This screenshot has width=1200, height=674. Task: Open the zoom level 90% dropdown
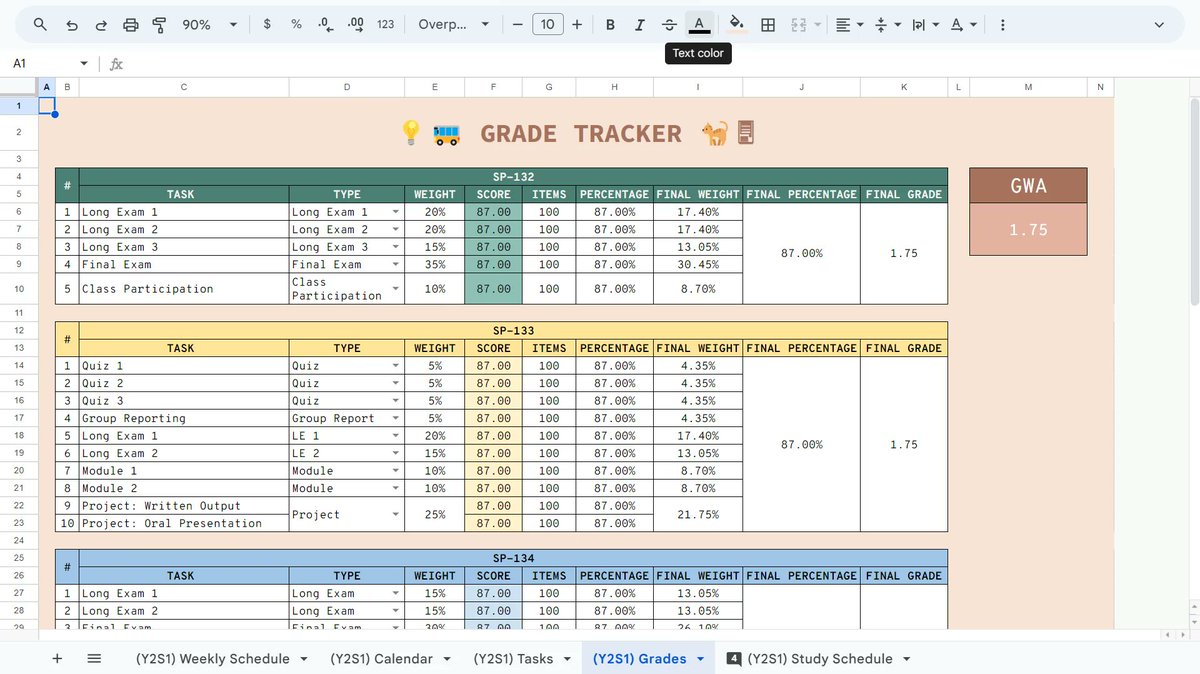(x=210, y=25)
